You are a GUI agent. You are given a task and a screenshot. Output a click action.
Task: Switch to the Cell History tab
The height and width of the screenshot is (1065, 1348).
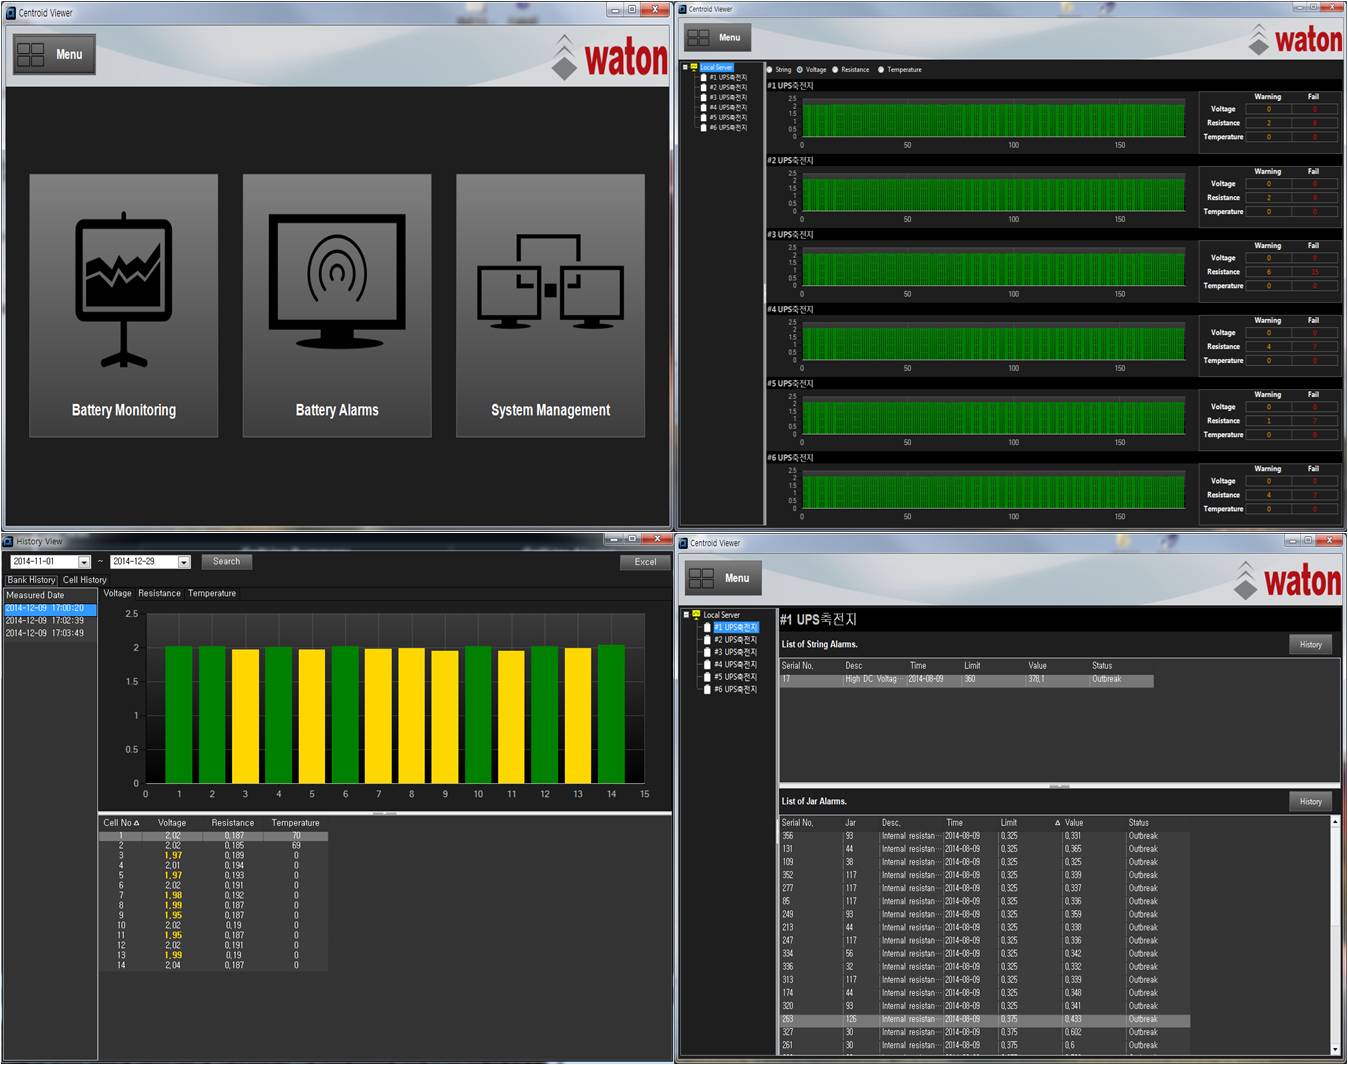[x=85, y=580]
